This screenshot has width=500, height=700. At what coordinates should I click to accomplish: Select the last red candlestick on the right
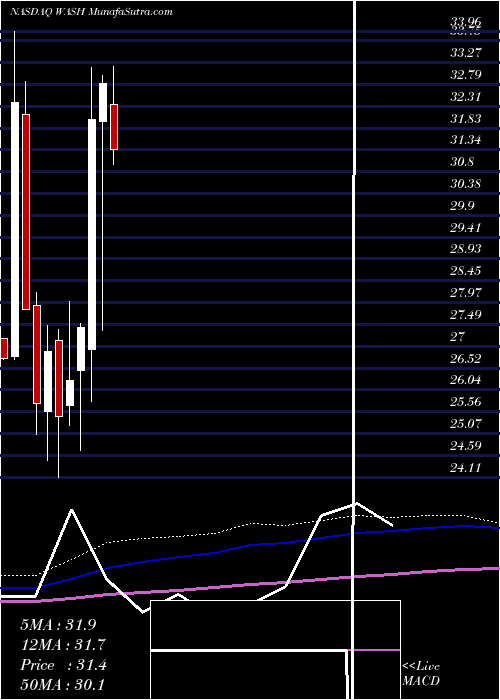point(114,127)
